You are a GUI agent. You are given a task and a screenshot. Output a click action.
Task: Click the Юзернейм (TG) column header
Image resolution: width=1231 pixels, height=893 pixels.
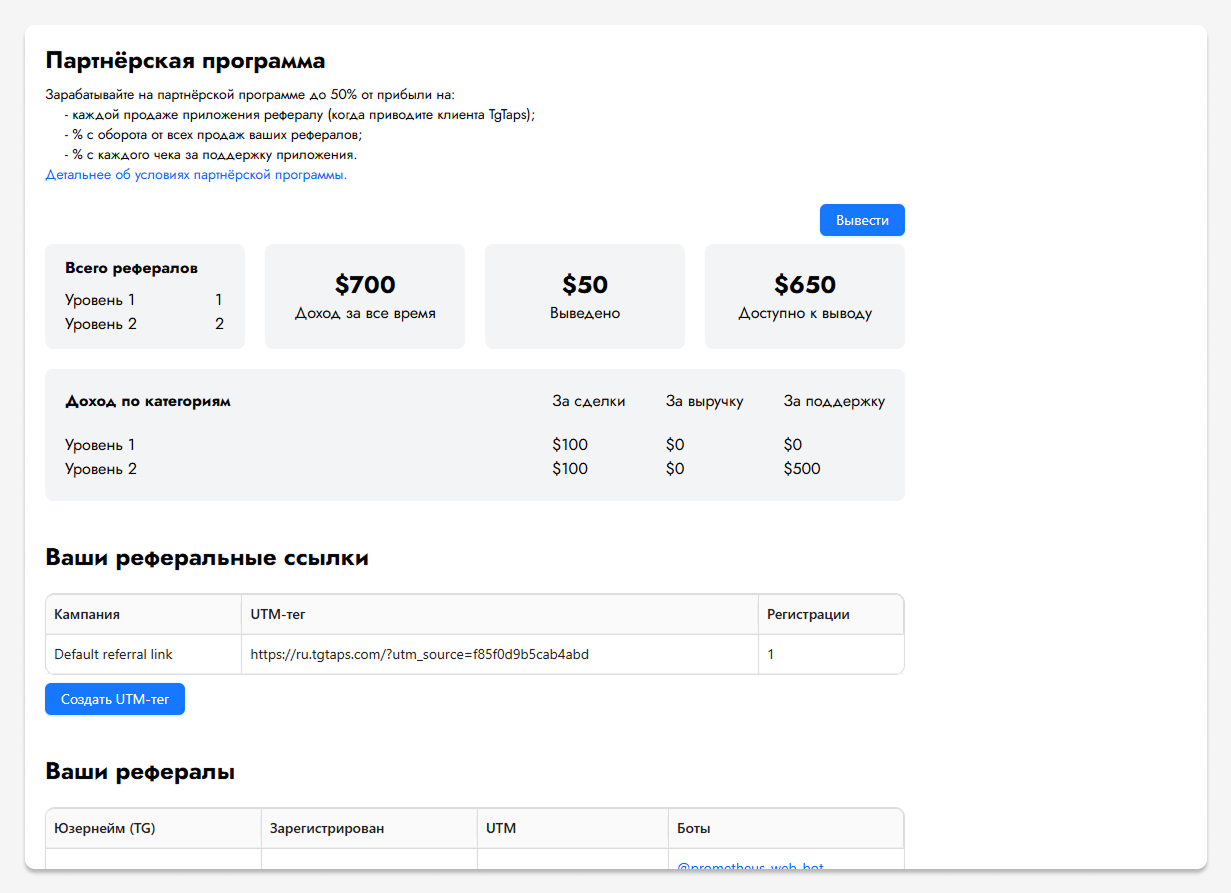tap(105, 828)
